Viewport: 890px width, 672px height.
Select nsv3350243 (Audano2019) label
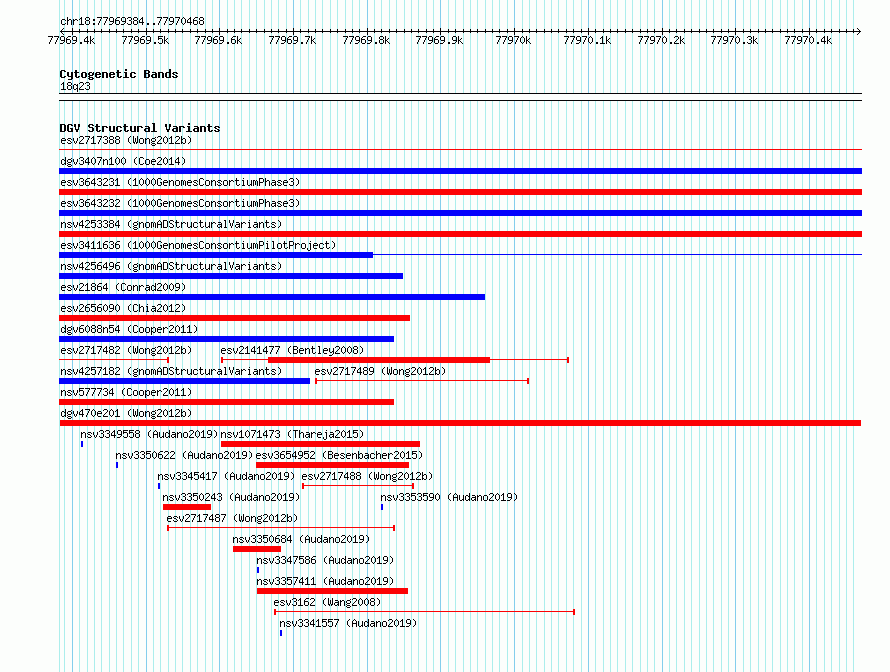tap(231, 497)
